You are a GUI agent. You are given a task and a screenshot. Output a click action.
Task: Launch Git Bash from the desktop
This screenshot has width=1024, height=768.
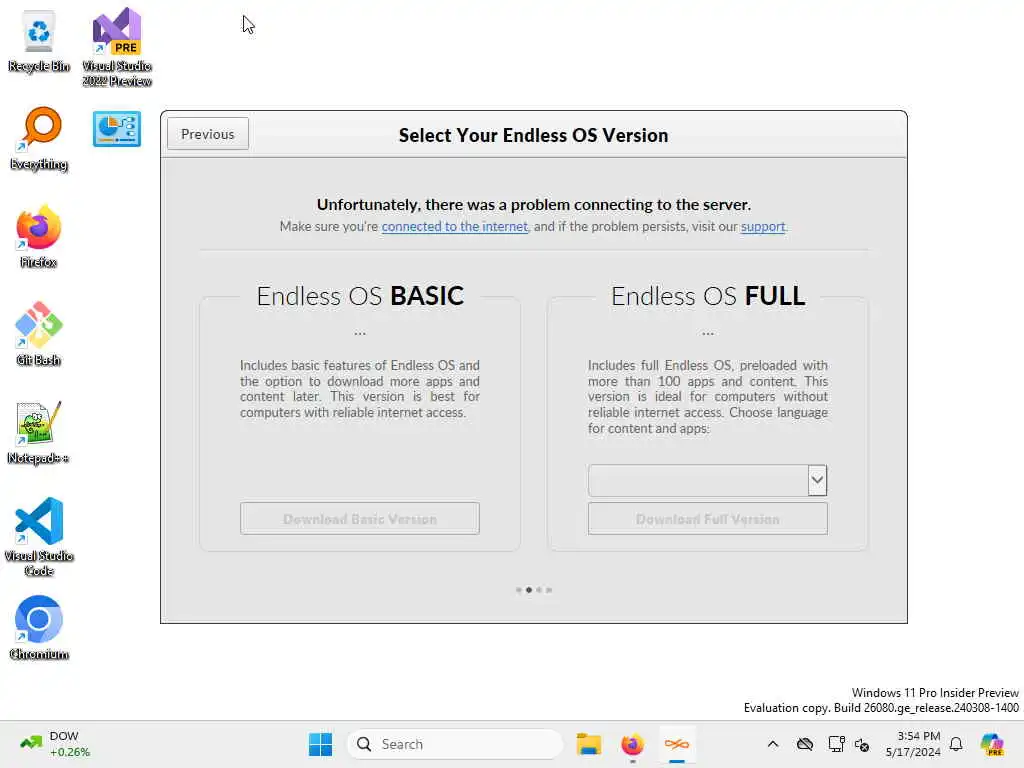coord(39,334)
